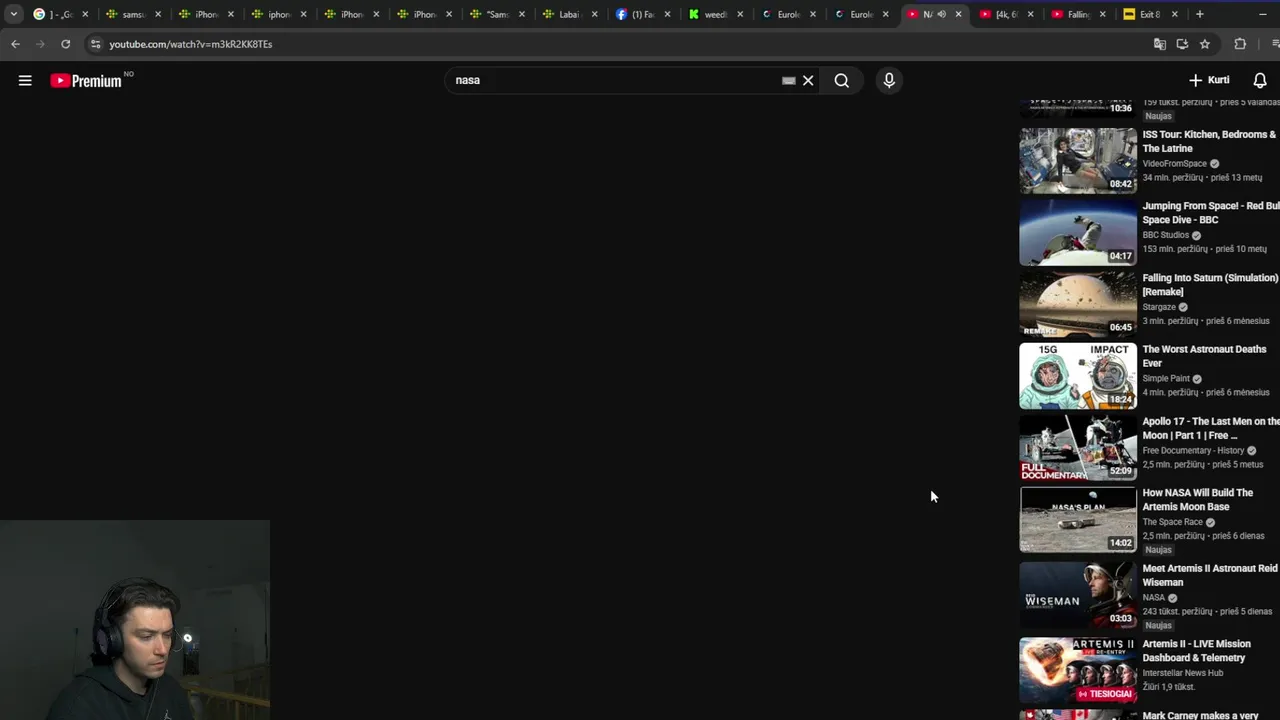The height and width of the screenshot is (720, 1280).
Task: View site information for youtube.com
Action: pyautogui.click(x=95, y=44)
